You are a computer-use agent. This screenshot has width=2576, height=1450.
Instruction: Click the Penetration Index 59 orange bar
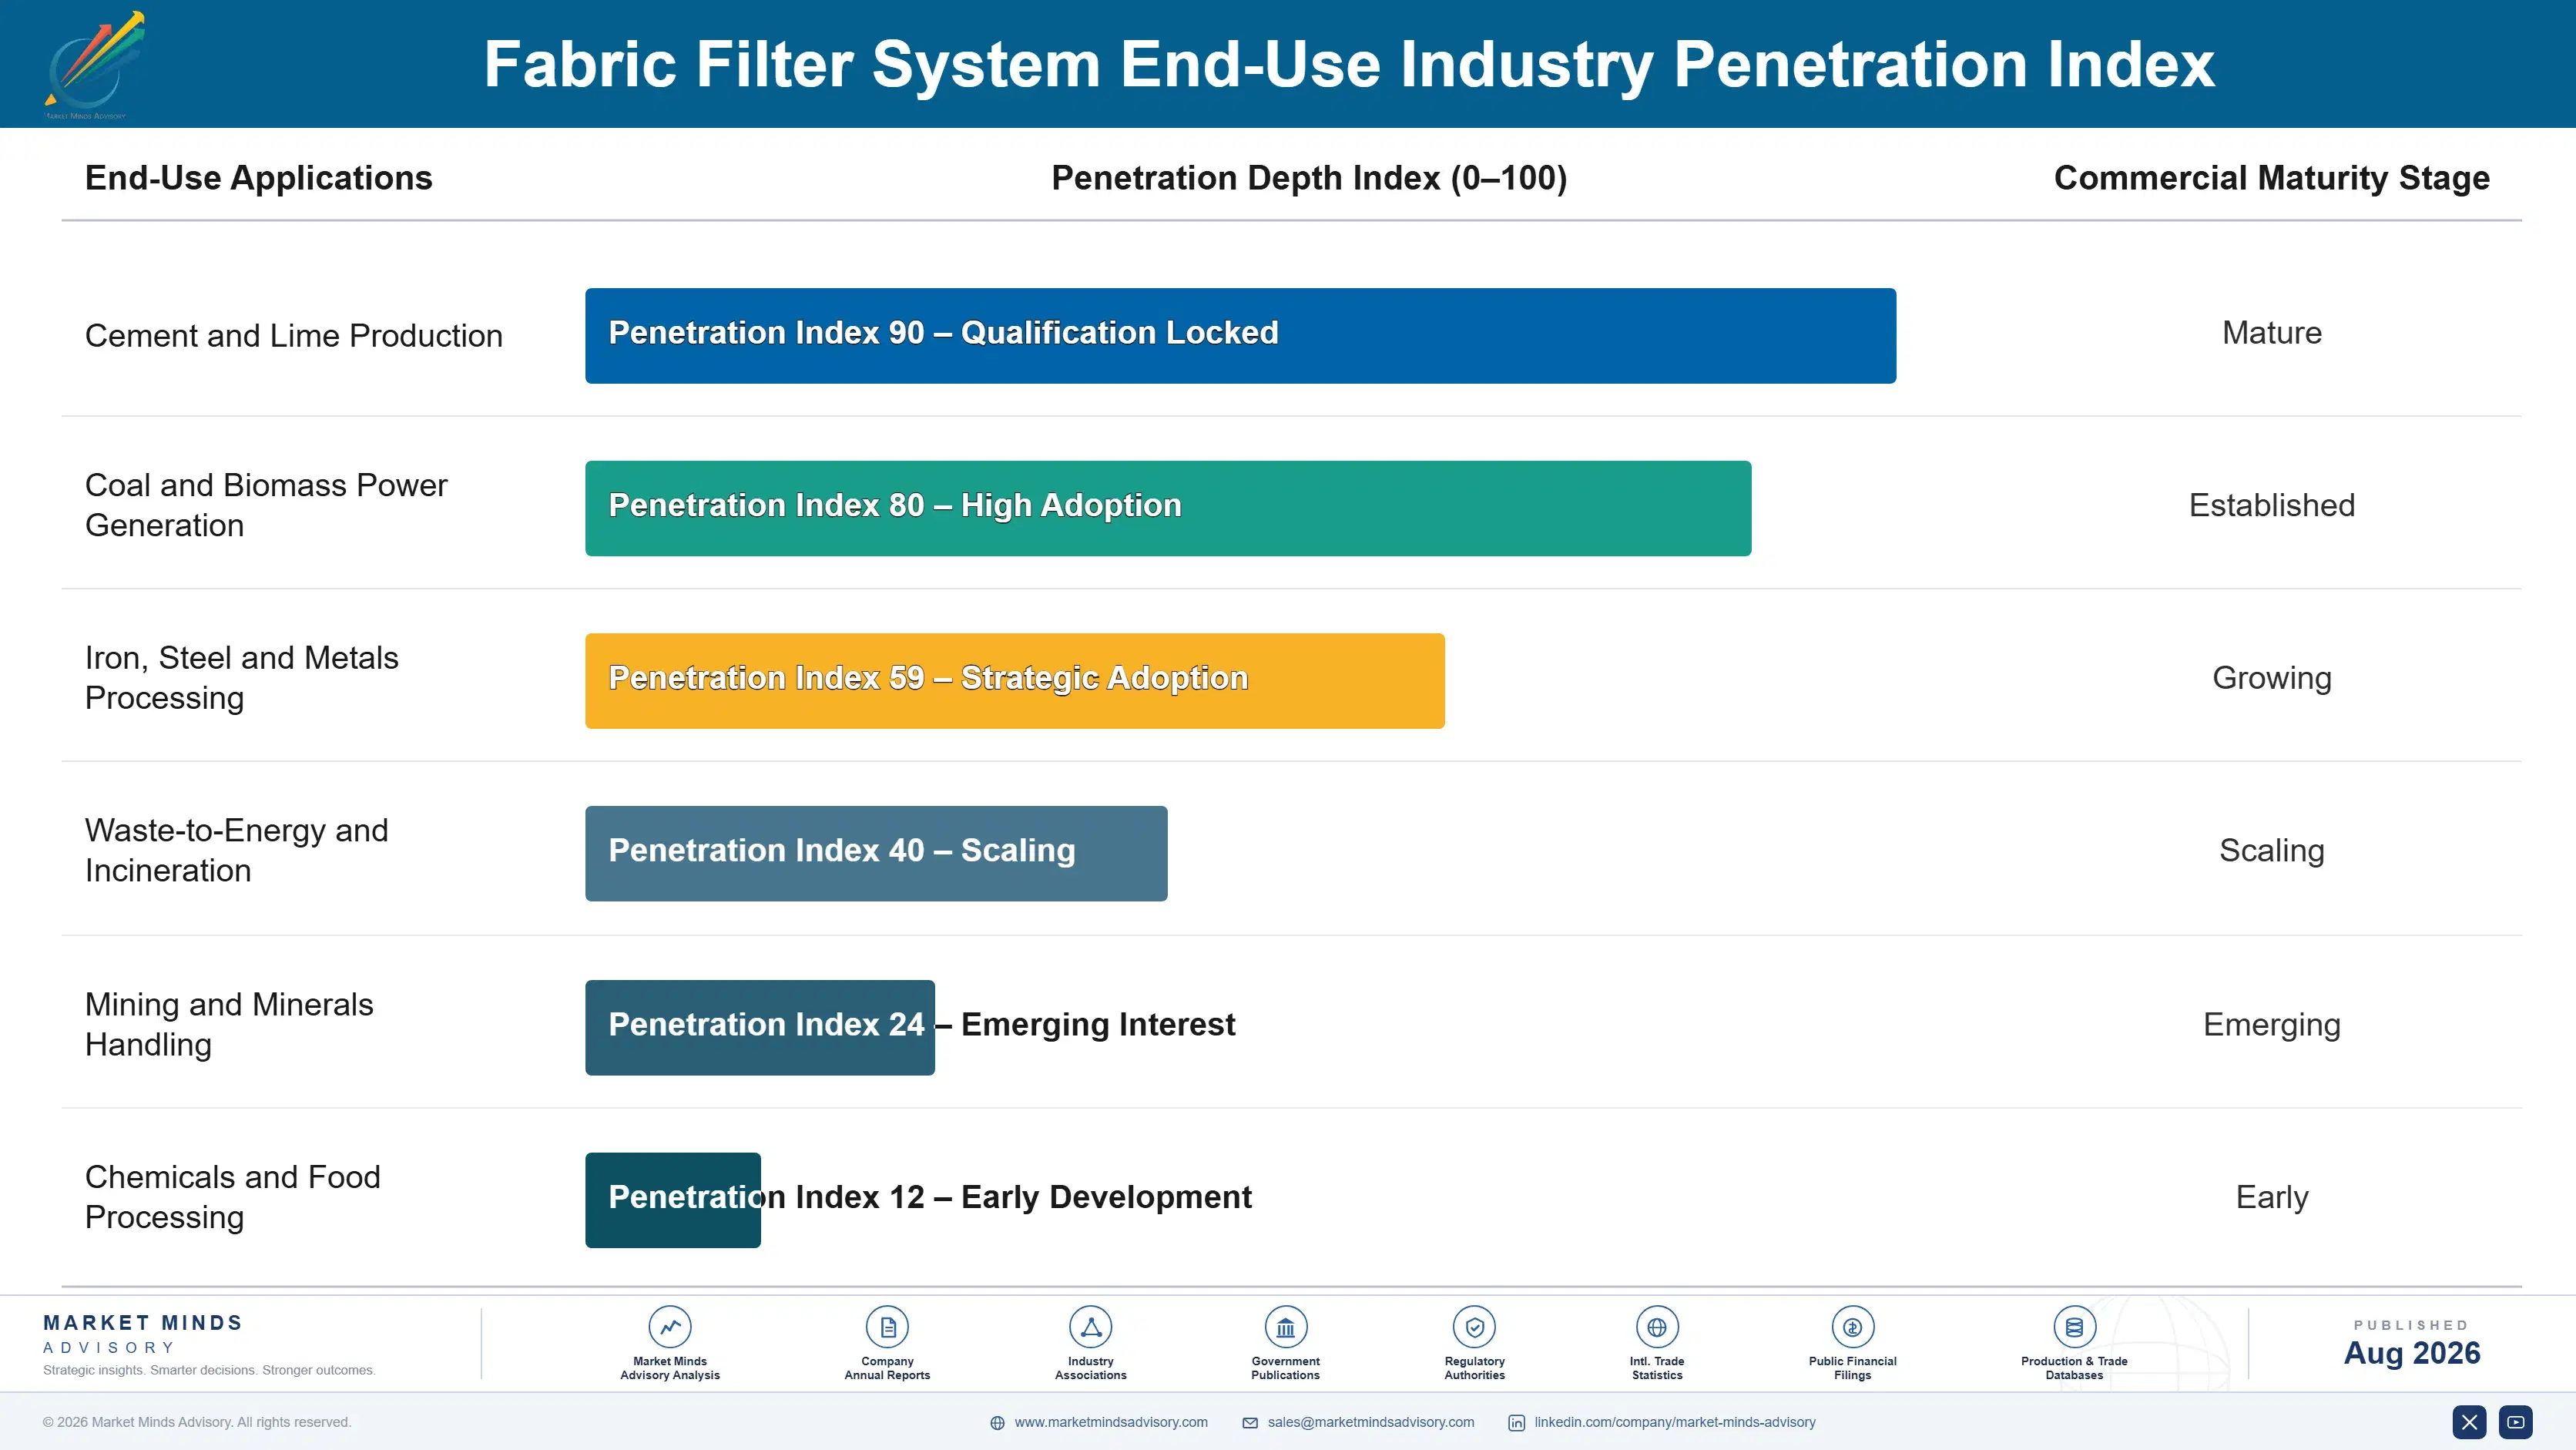tap(1015, 681)
